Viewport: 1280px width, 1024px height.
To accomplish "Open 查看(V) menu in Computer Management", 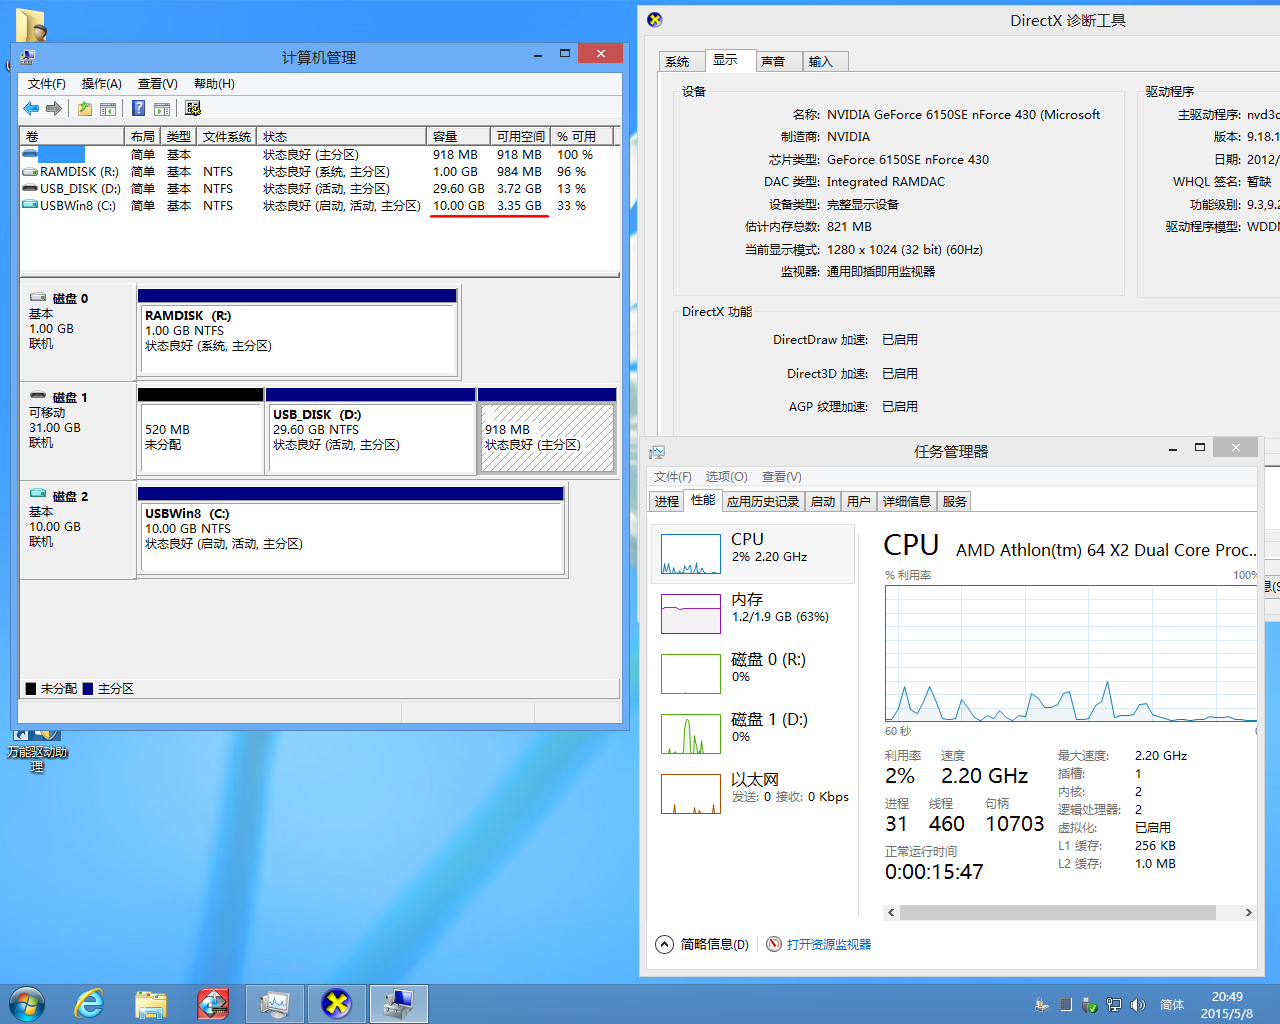I will [158, 84].
